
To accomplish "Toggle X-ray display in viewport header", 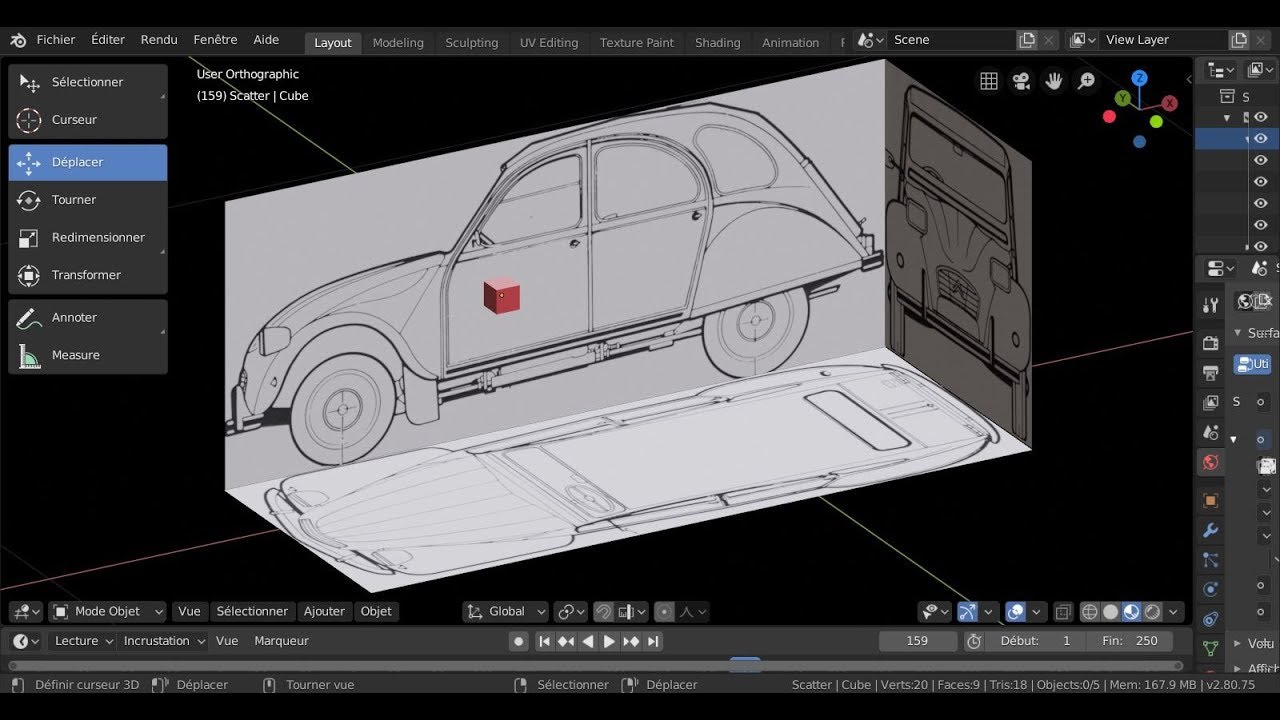I will pyautogui.click(x=1063, y=612).
